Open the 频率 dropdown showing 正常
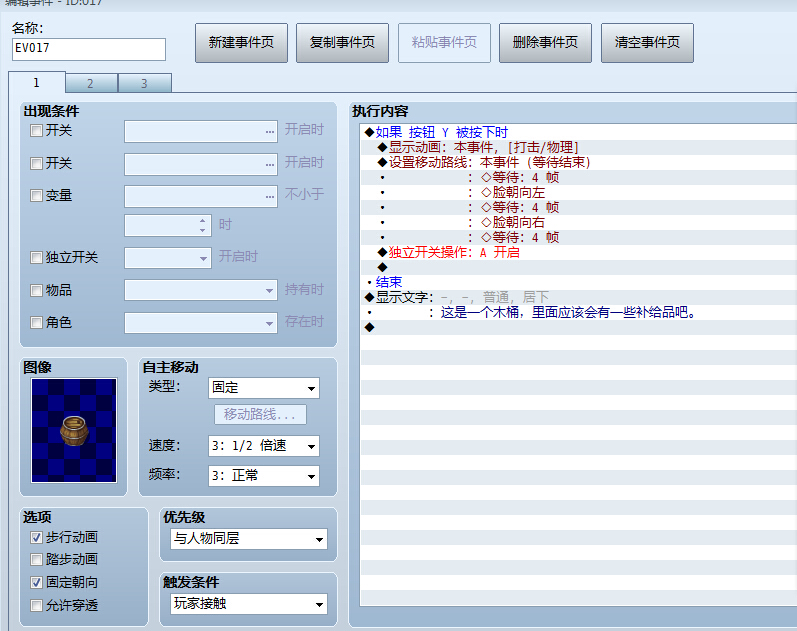The image size is (797, 631). click(x=263, y=476)
